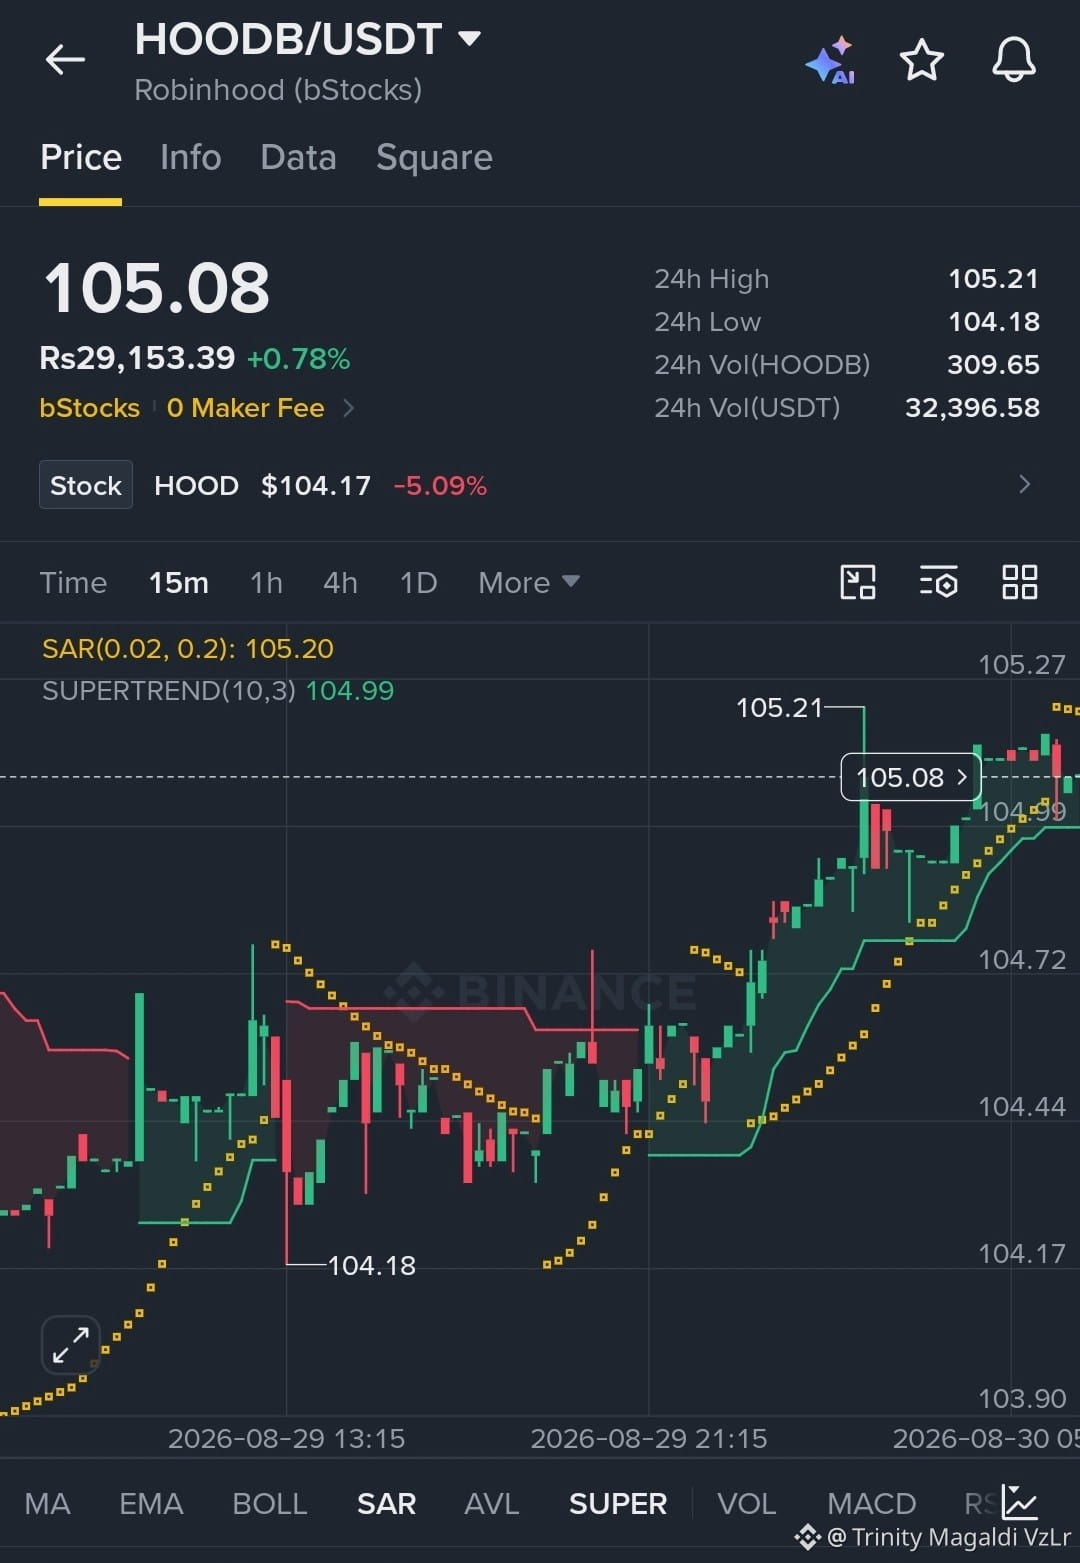Tap the 24h High value 105.21
Image resolution: width=1080 pixels, height=1563 pixels.
(993, 279)
